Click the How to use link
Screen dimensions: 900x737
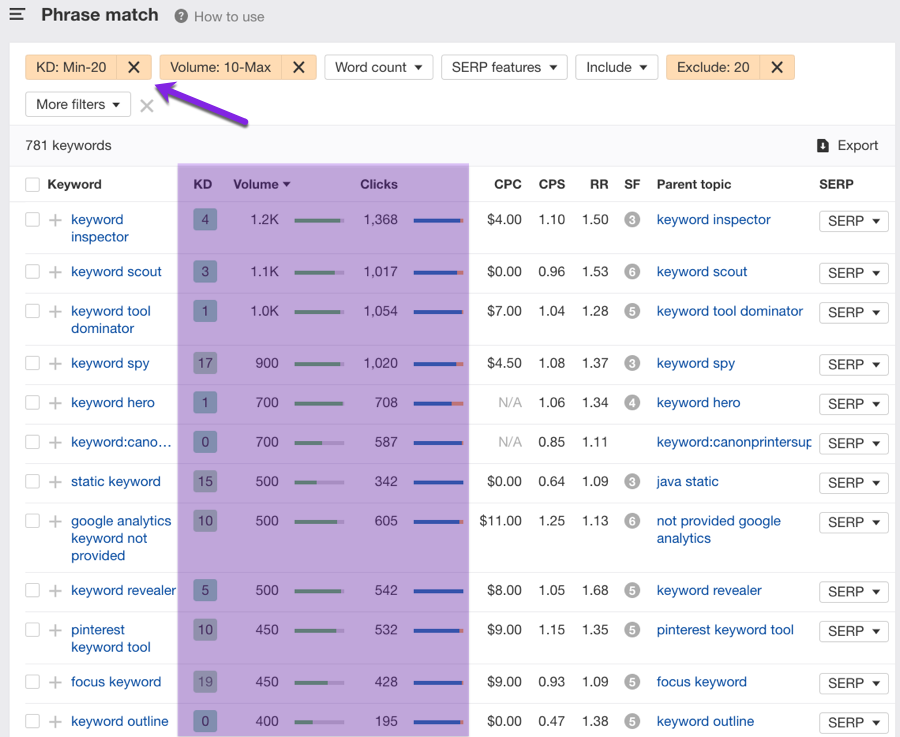coord(229,17)
